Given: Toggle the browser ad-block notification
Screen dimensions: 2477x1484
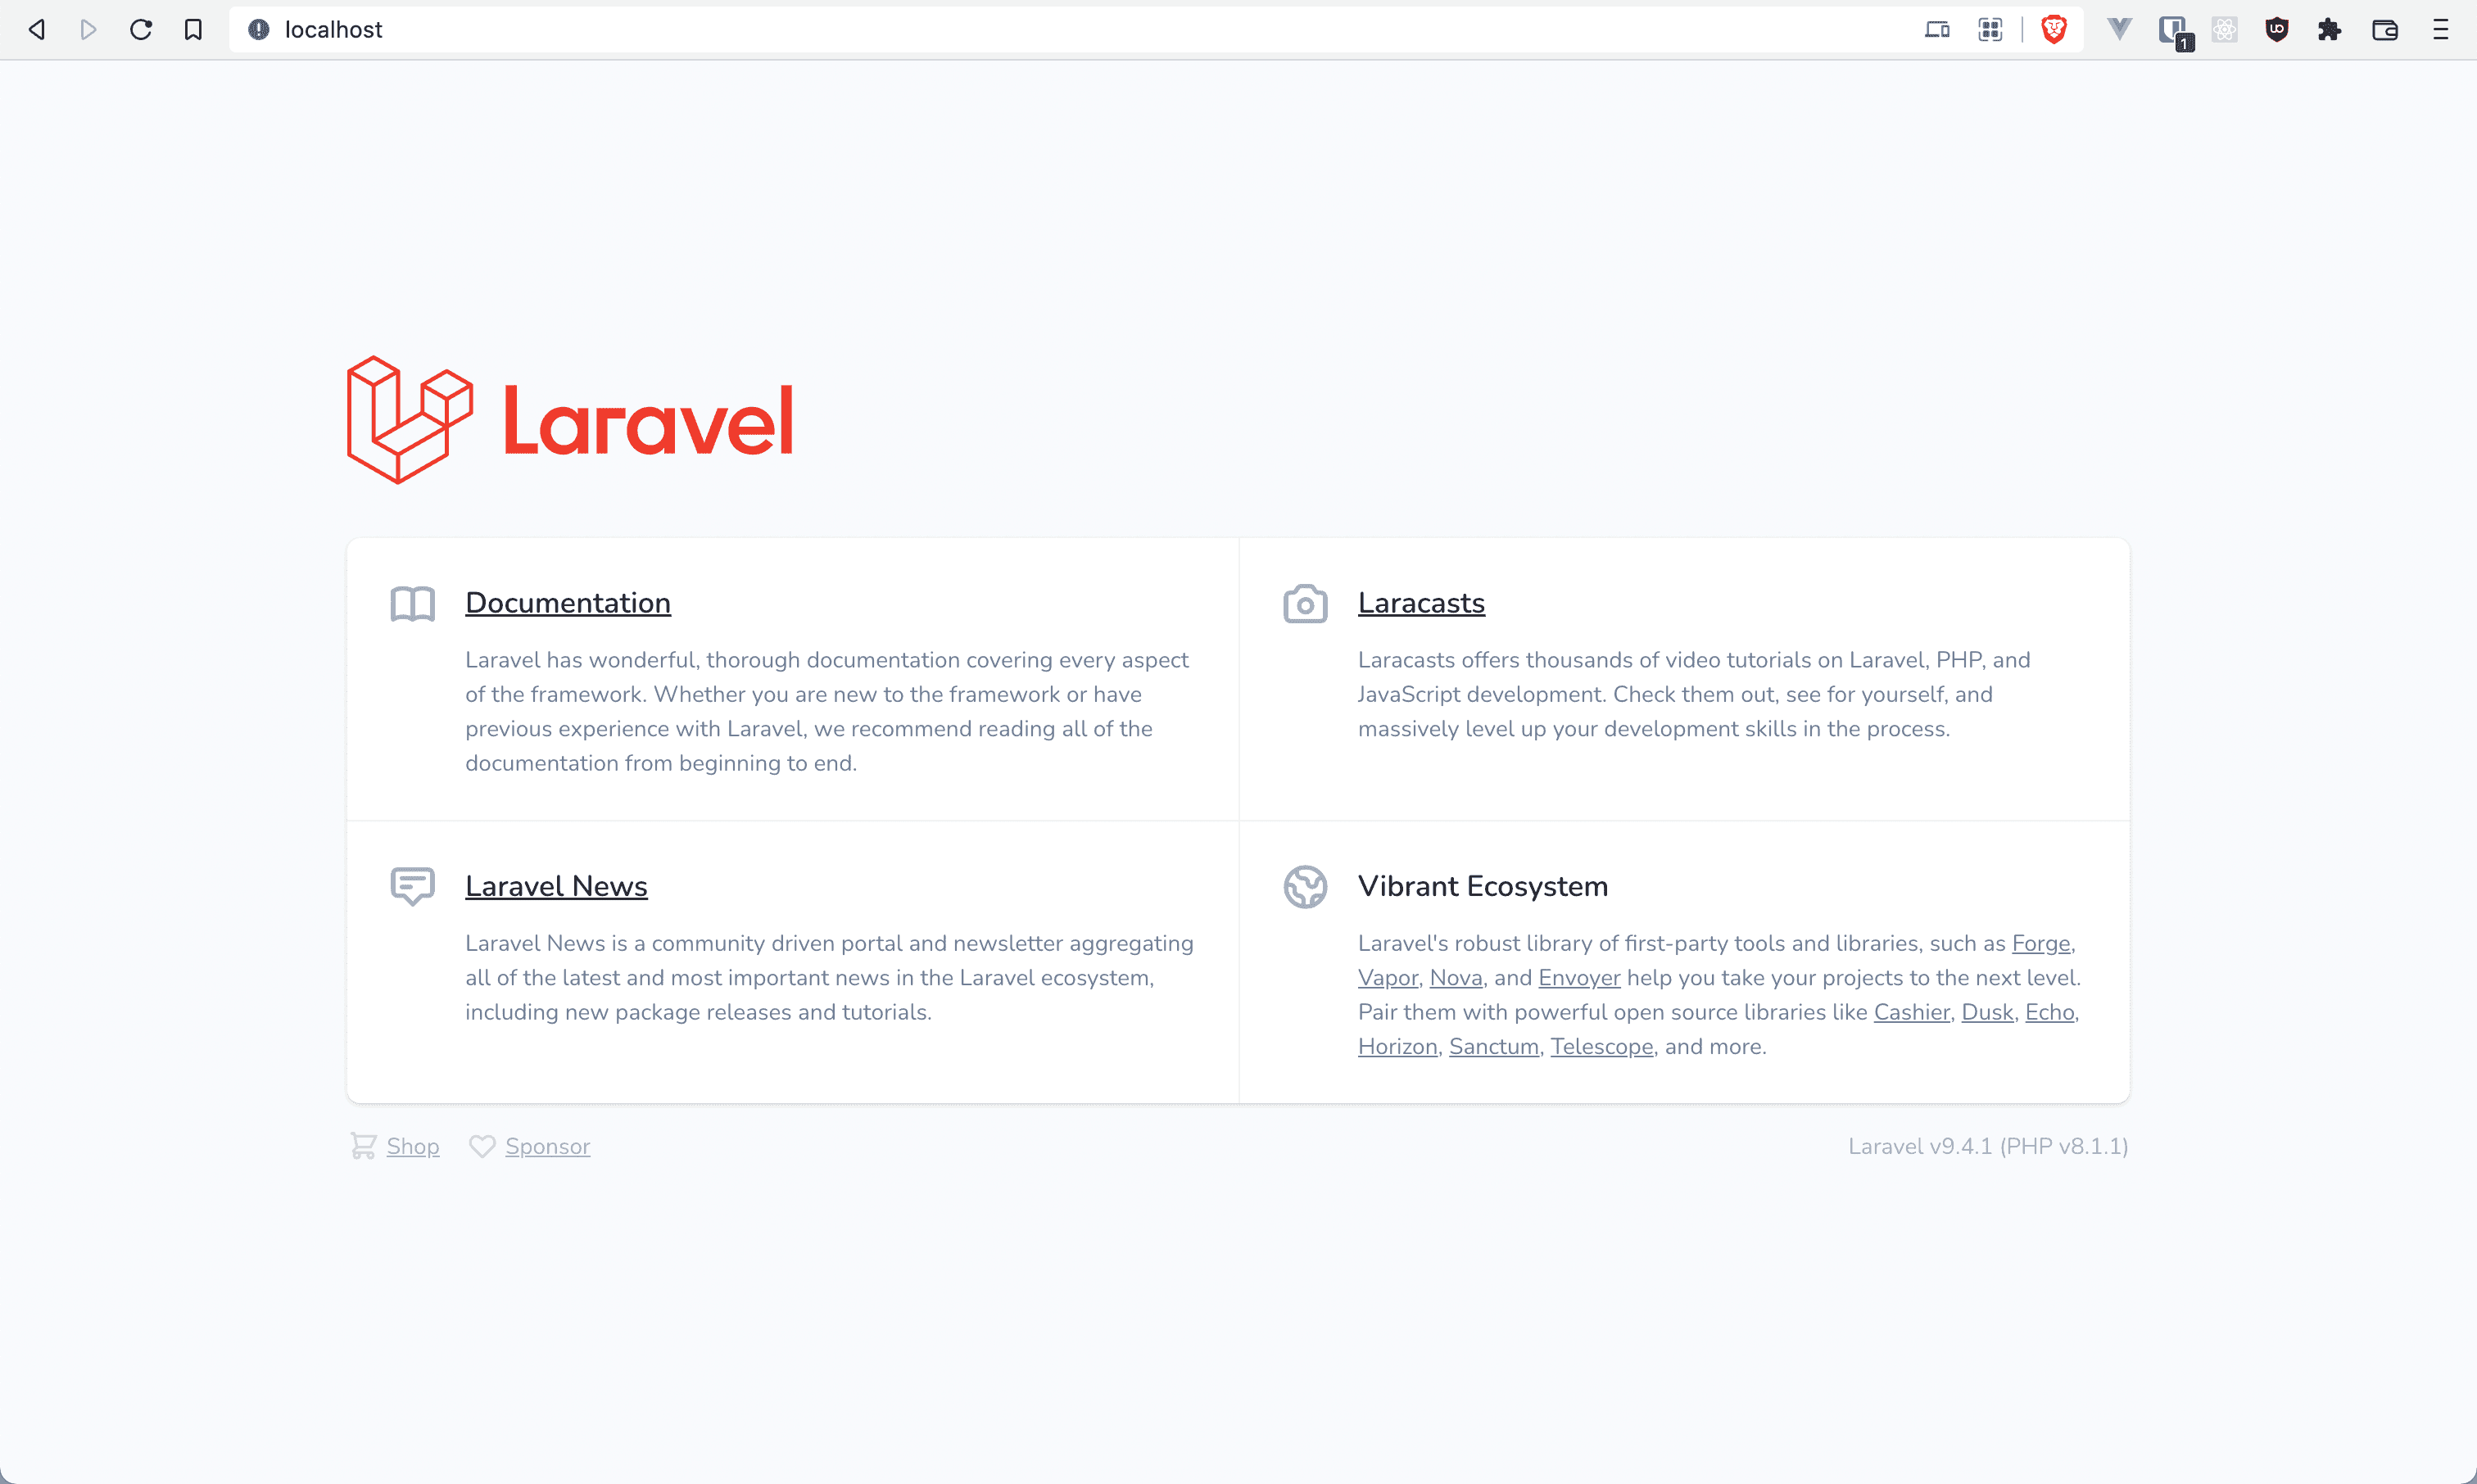Looking at the screenshot, I should (2053, 29).
